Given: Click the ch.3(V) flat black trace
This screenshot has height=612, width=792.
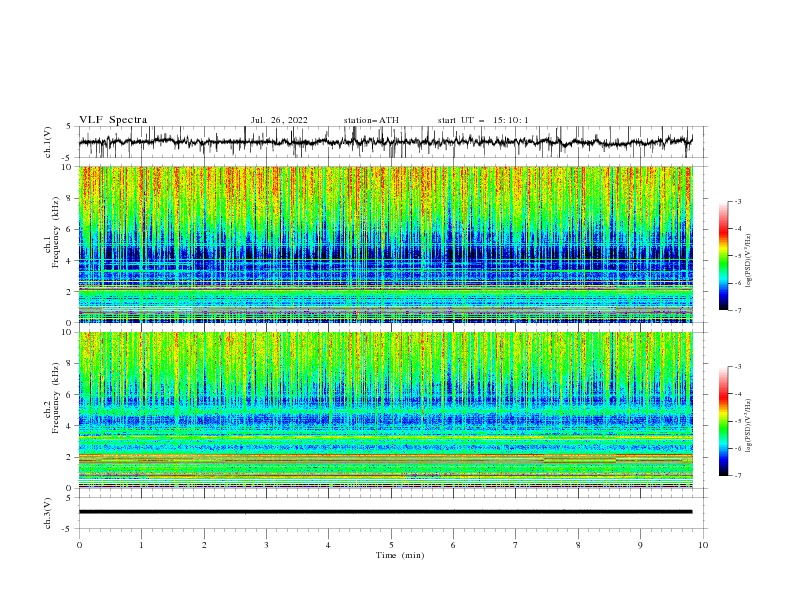Looking at the screenshot, I should click(x=385, y=512).
